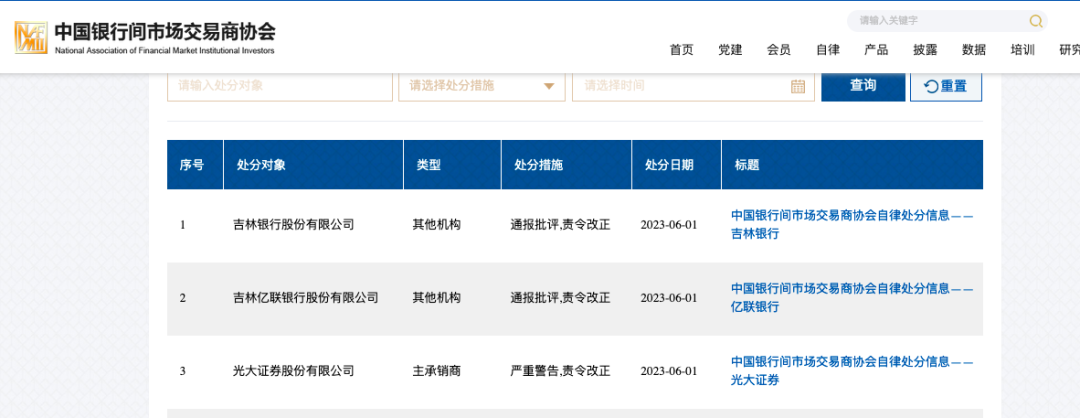Select cell 吉林亿联银行股份有限公司
The height and width of the screenshot is (418, 1080).
click(306, 297)
